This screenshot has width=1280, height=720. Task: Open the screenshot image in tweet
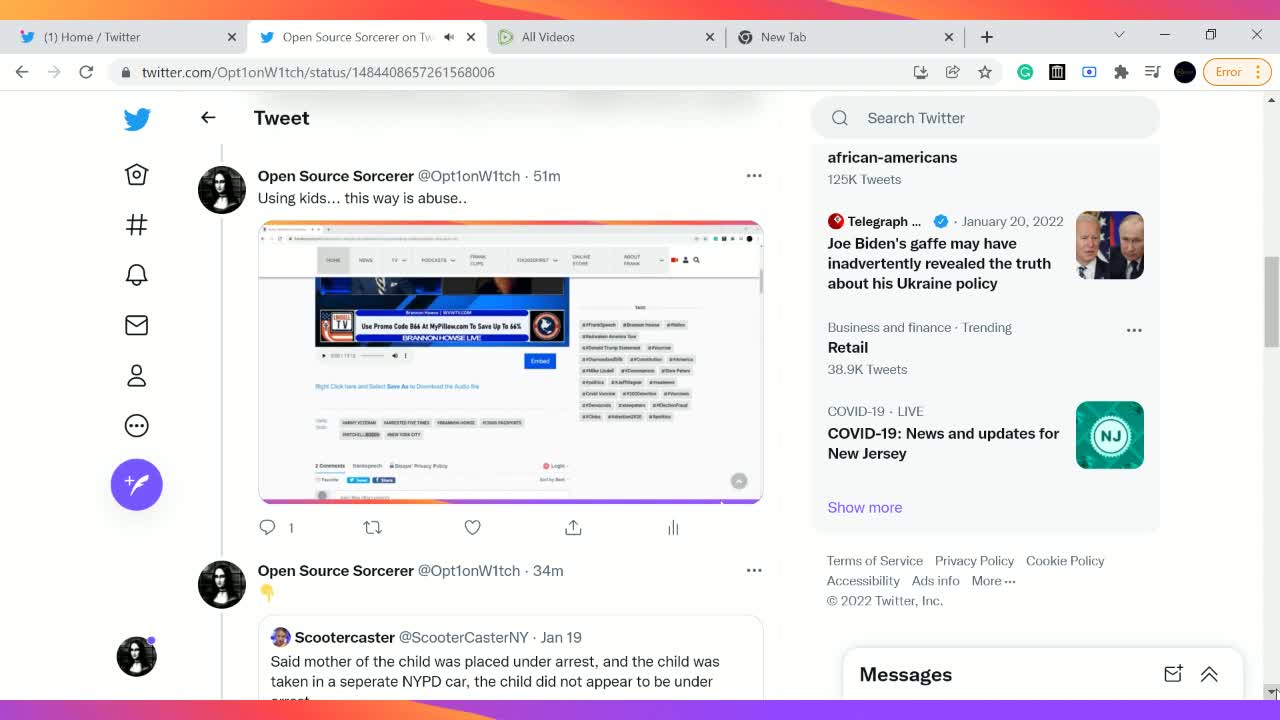click(x=510, y=362)
